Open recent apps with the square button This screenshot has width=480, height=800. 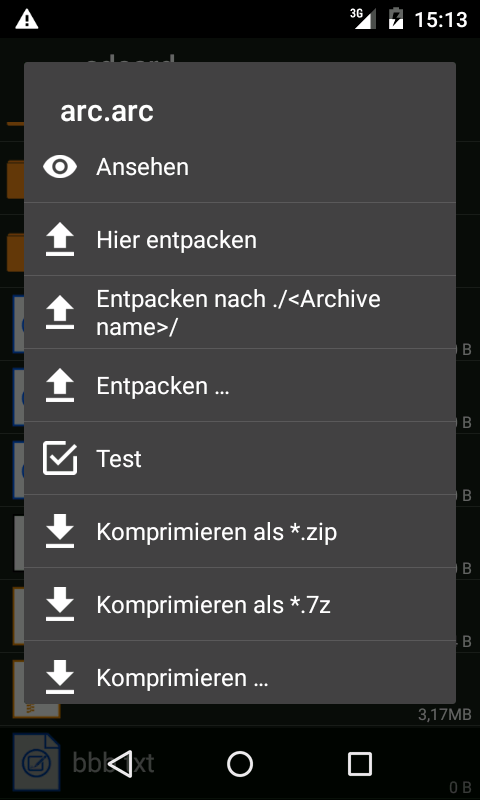pos(360,764)
